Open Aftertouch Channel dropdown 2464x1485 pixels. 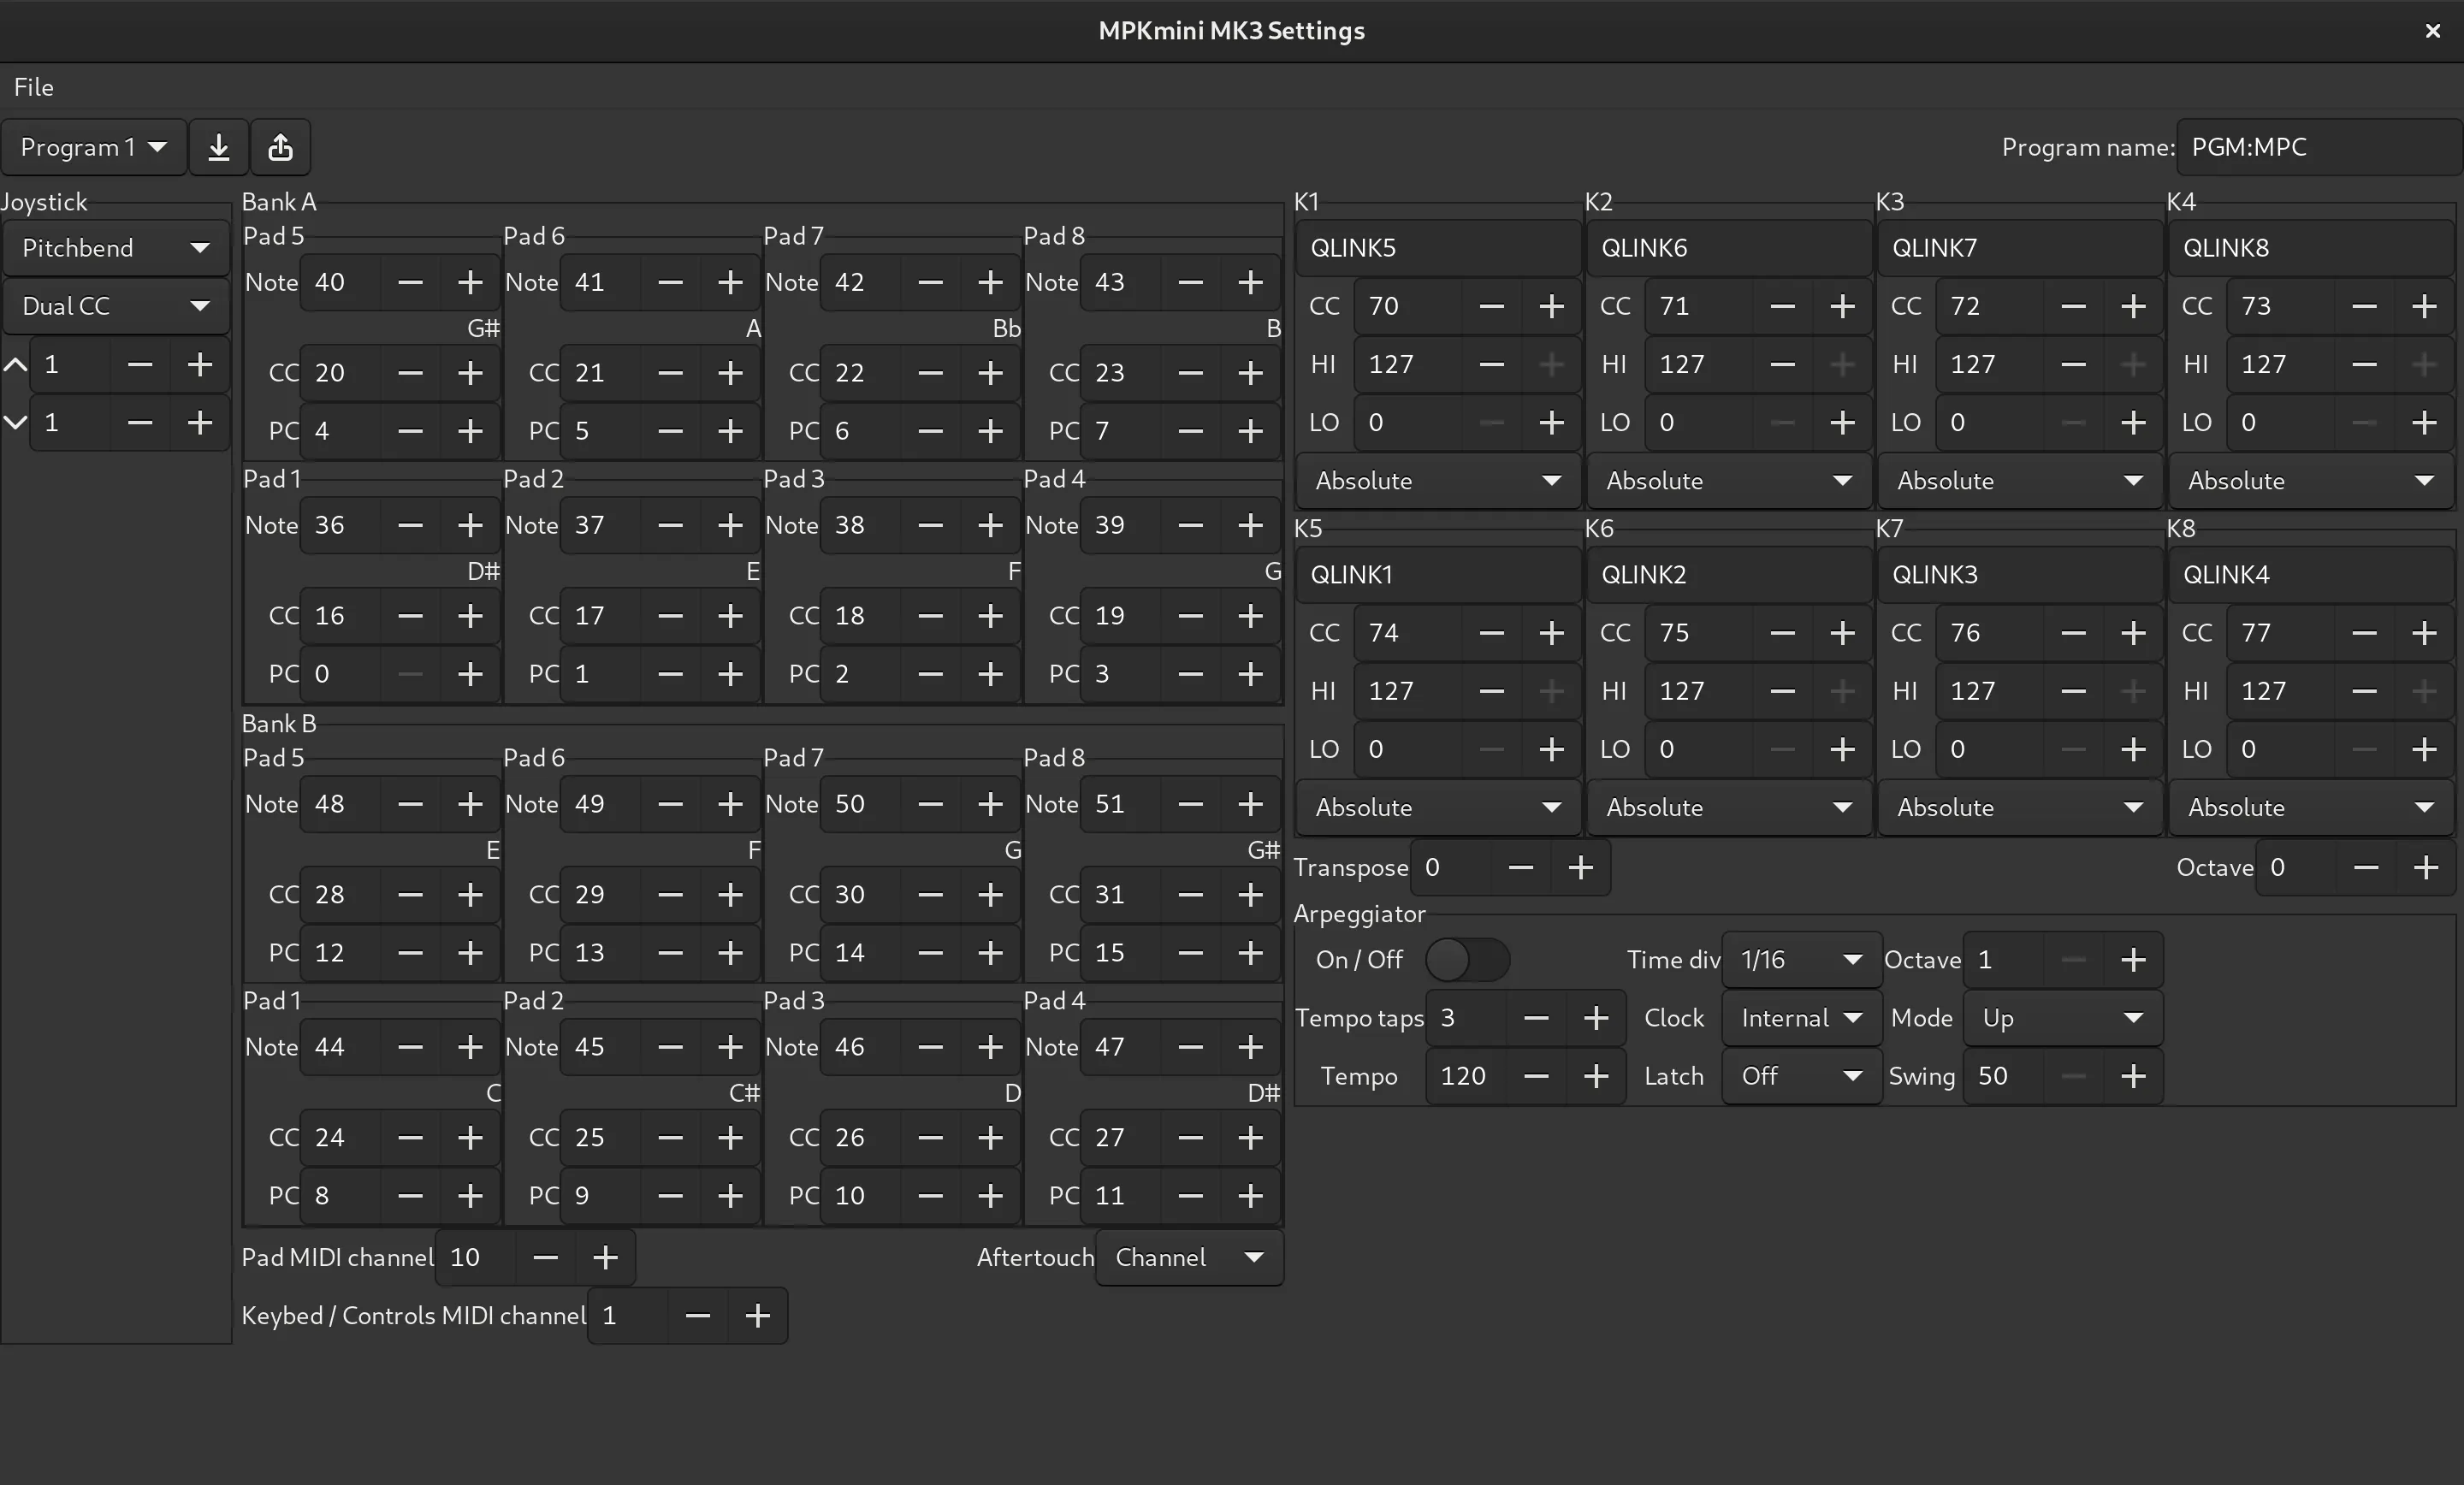(1189, 1257)
